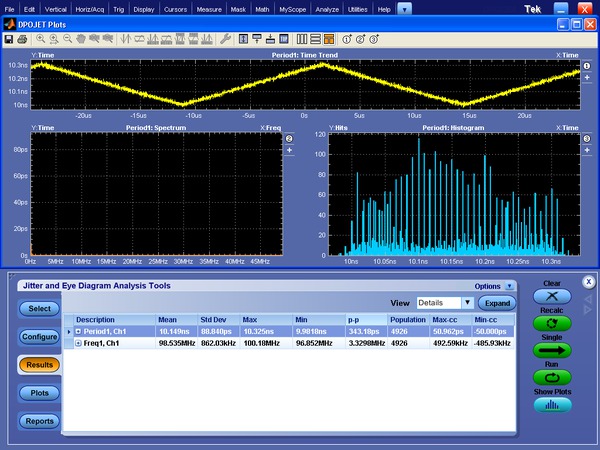Switch to the Configure panel
Image resolution: width=600 pixels, height=450 pixels.
[39, 337]
